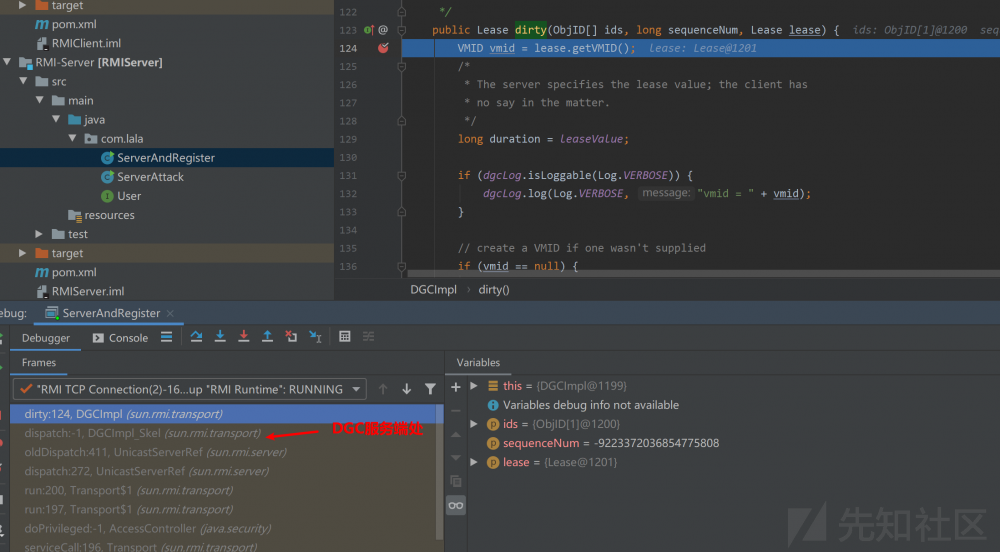The width and height of the screenshot is (1000, 552).
Task: Click the Run to Cursor icon
Action: 315,337
